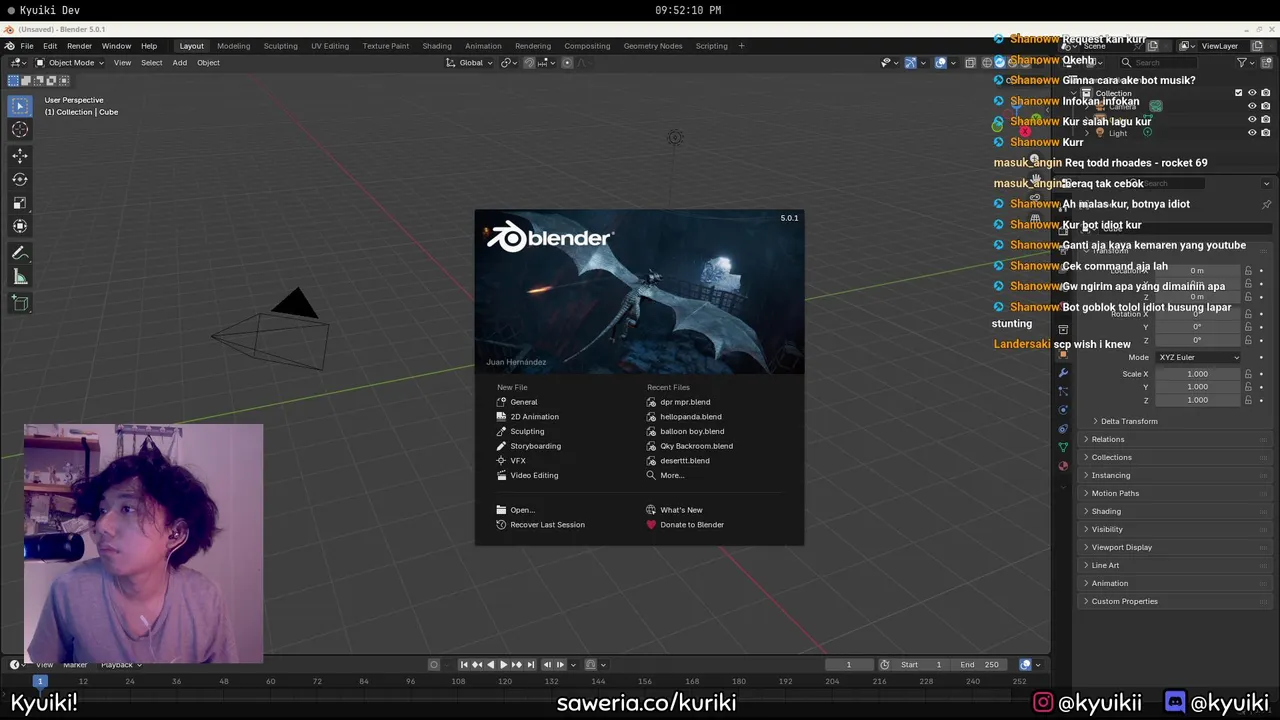Screen dimensions: 1280x720
Task: Open the File menu
Action: pyautogui.click(x=27, y=46)
